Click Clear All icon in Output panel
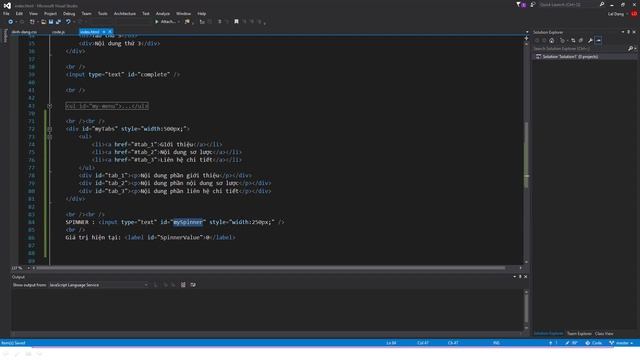Image resolution: width=640 pixels, height=360 pixels. coord(183,285)
